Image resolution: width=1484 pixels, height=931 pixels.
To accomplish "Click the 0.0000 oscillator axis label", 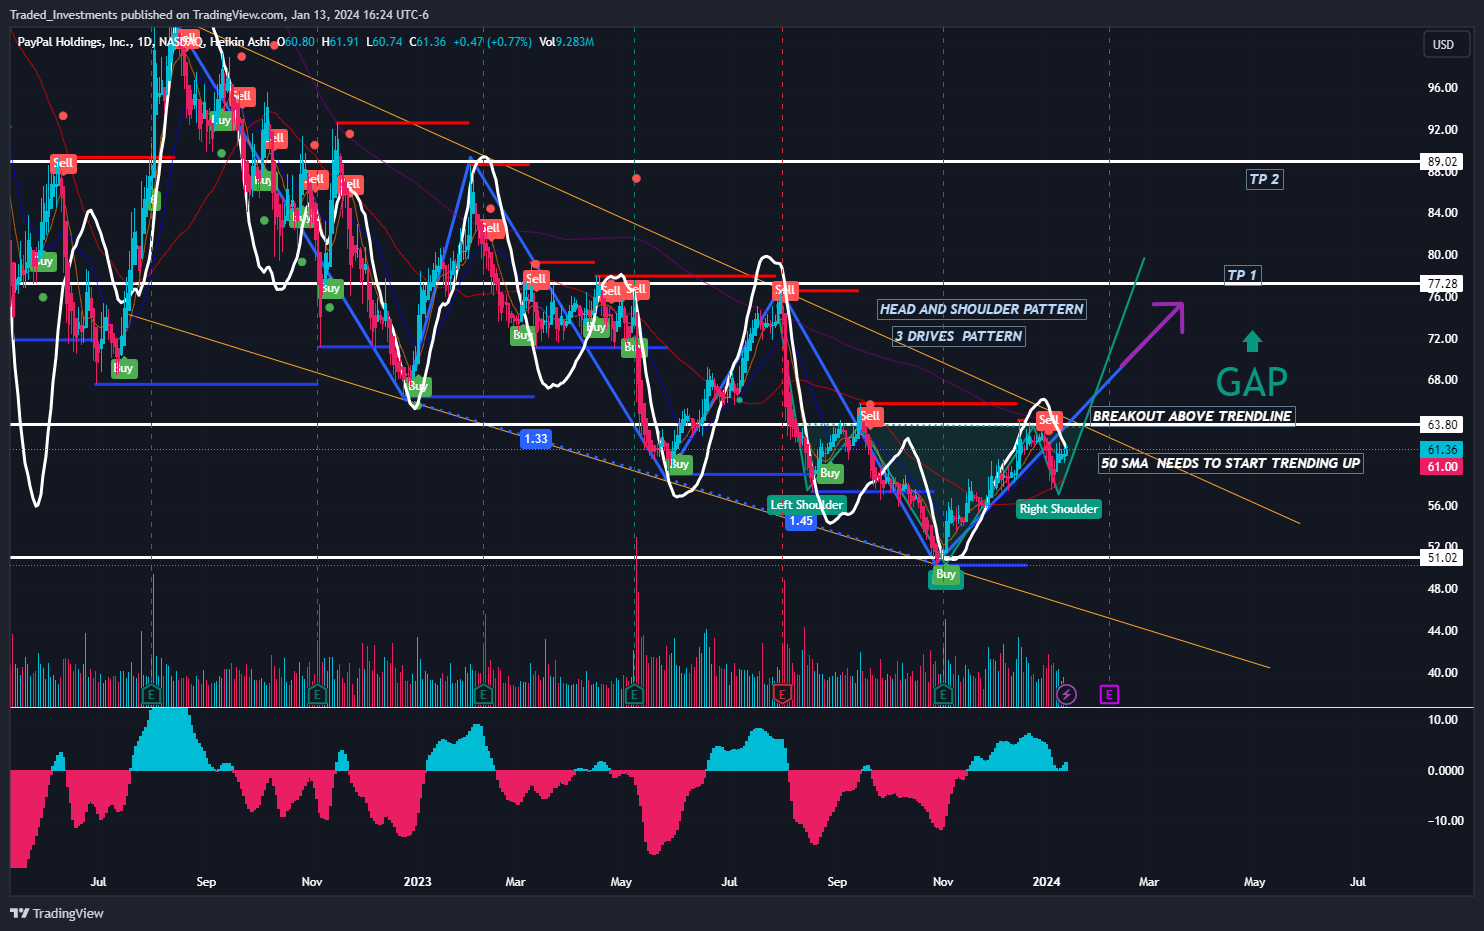I will [x=1445, y=771].
